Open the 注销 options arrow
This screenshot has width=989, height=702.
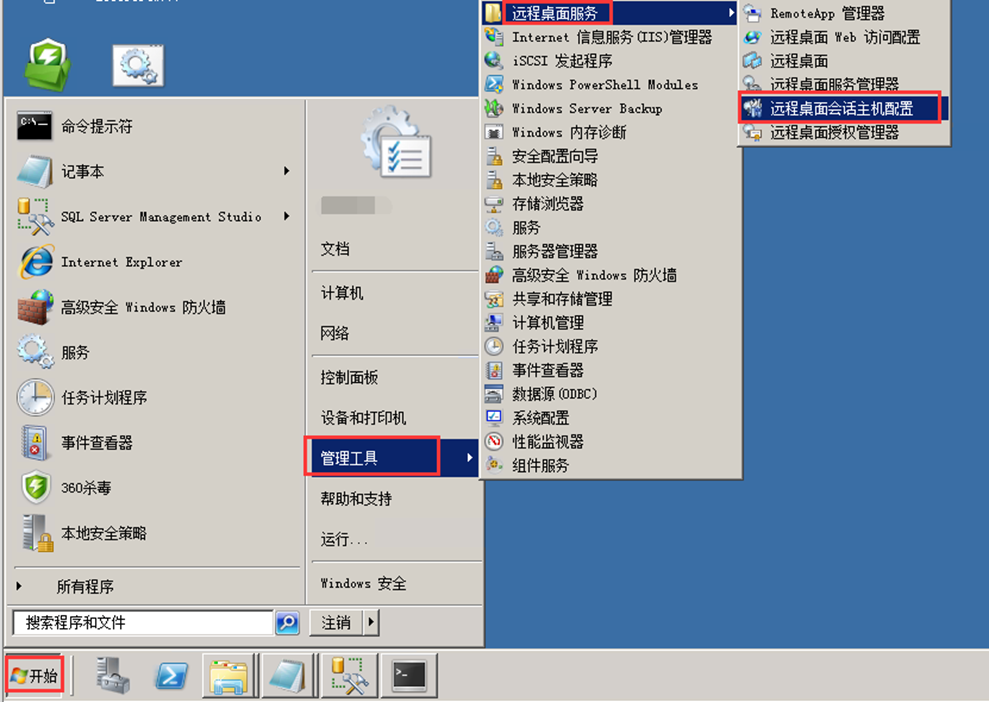[x=371, y=623]
